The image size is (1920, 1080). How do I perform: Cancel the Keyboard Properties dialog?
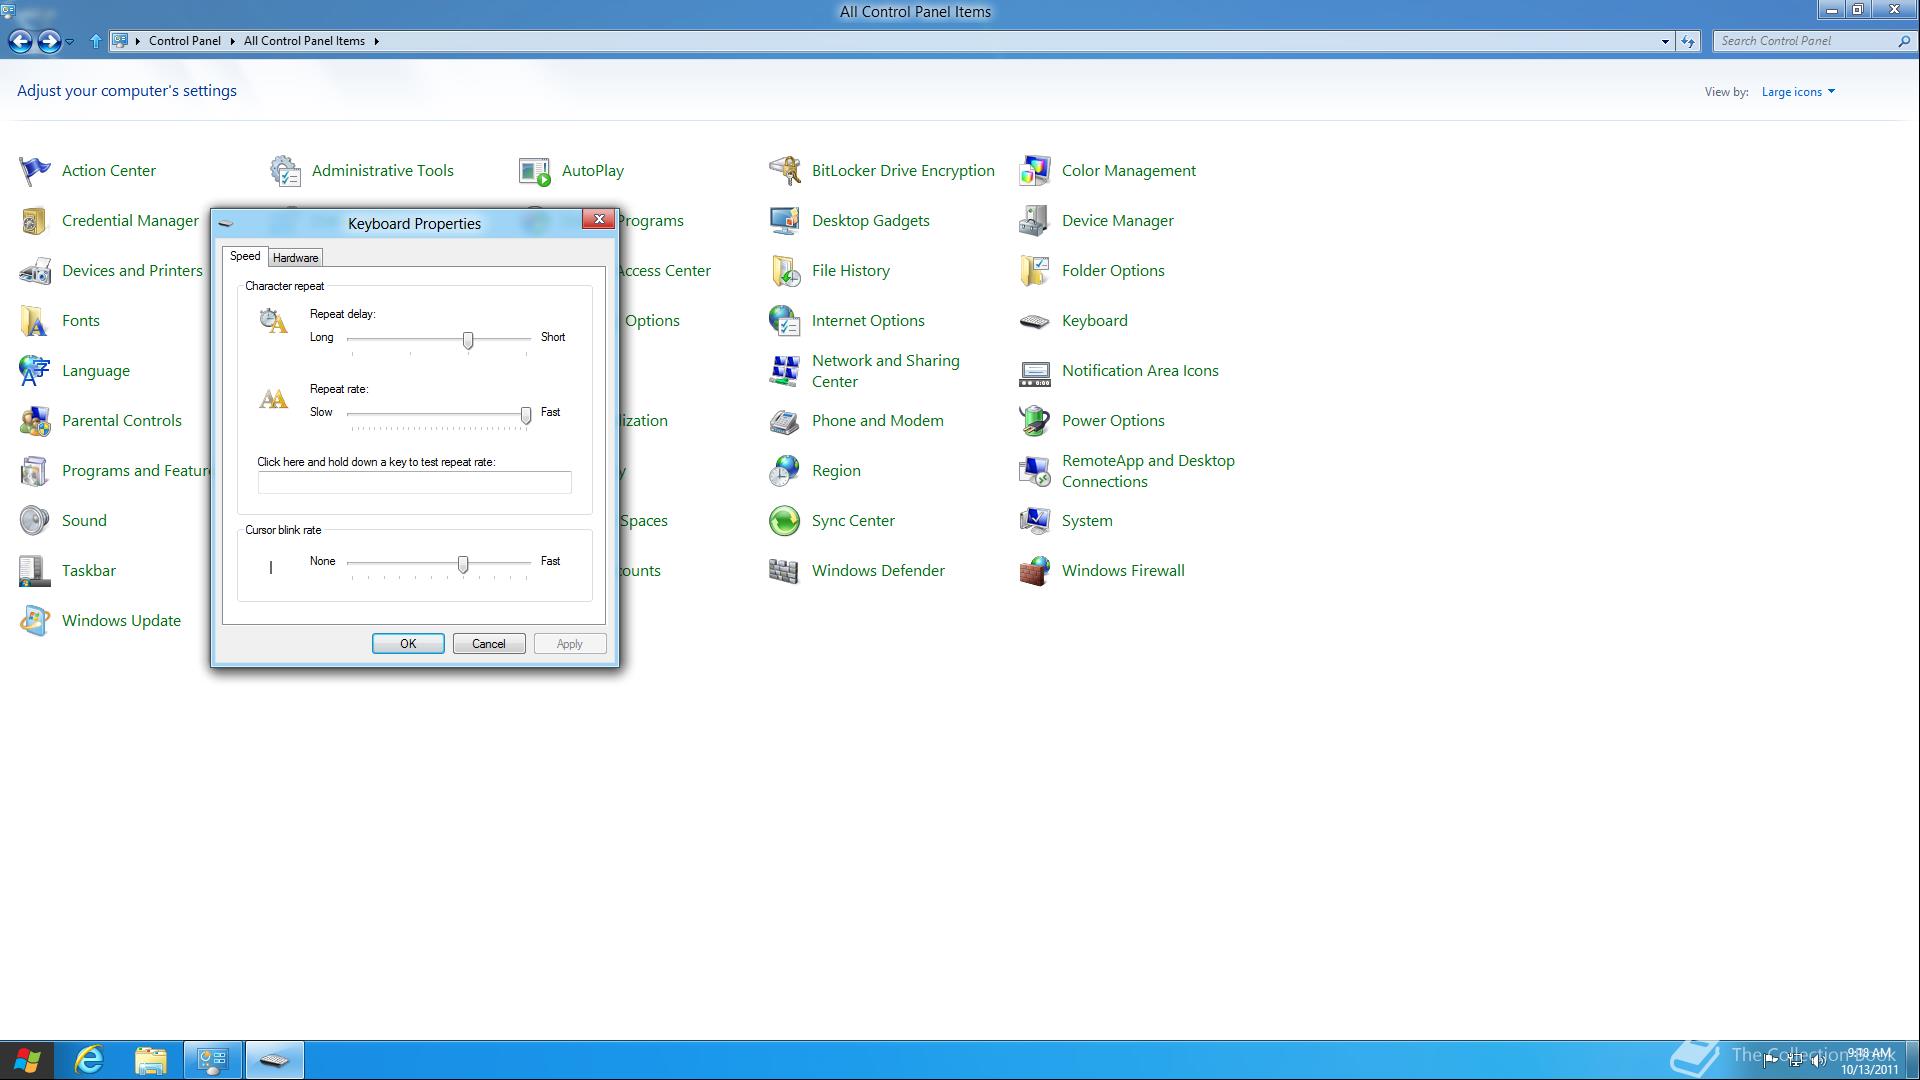coord(489,644)
